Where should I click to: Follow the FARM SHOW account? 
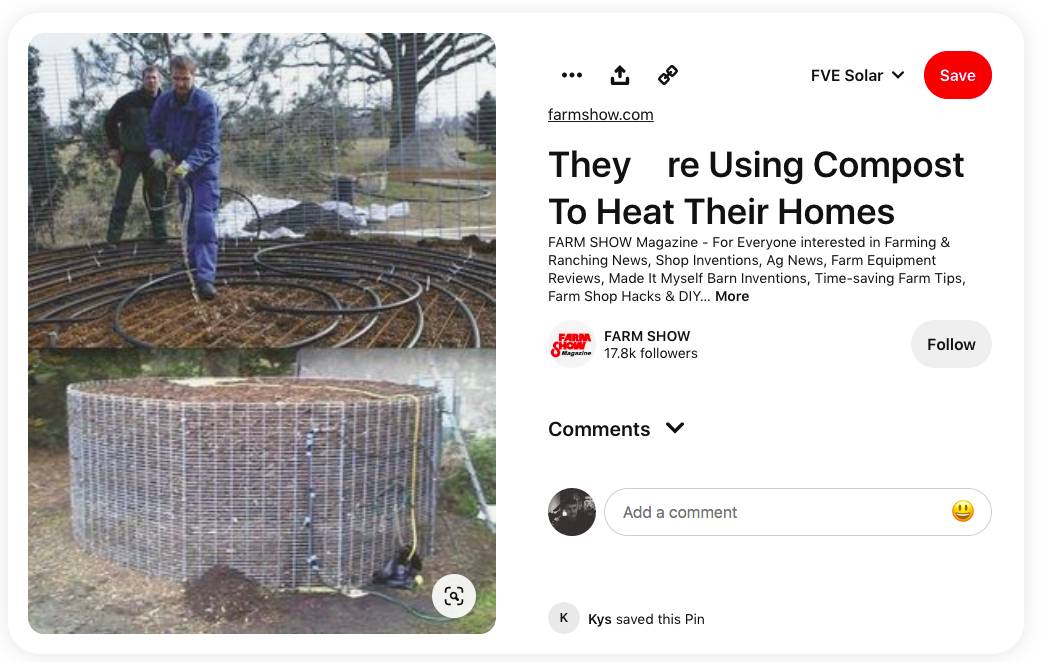coord(951,344)
